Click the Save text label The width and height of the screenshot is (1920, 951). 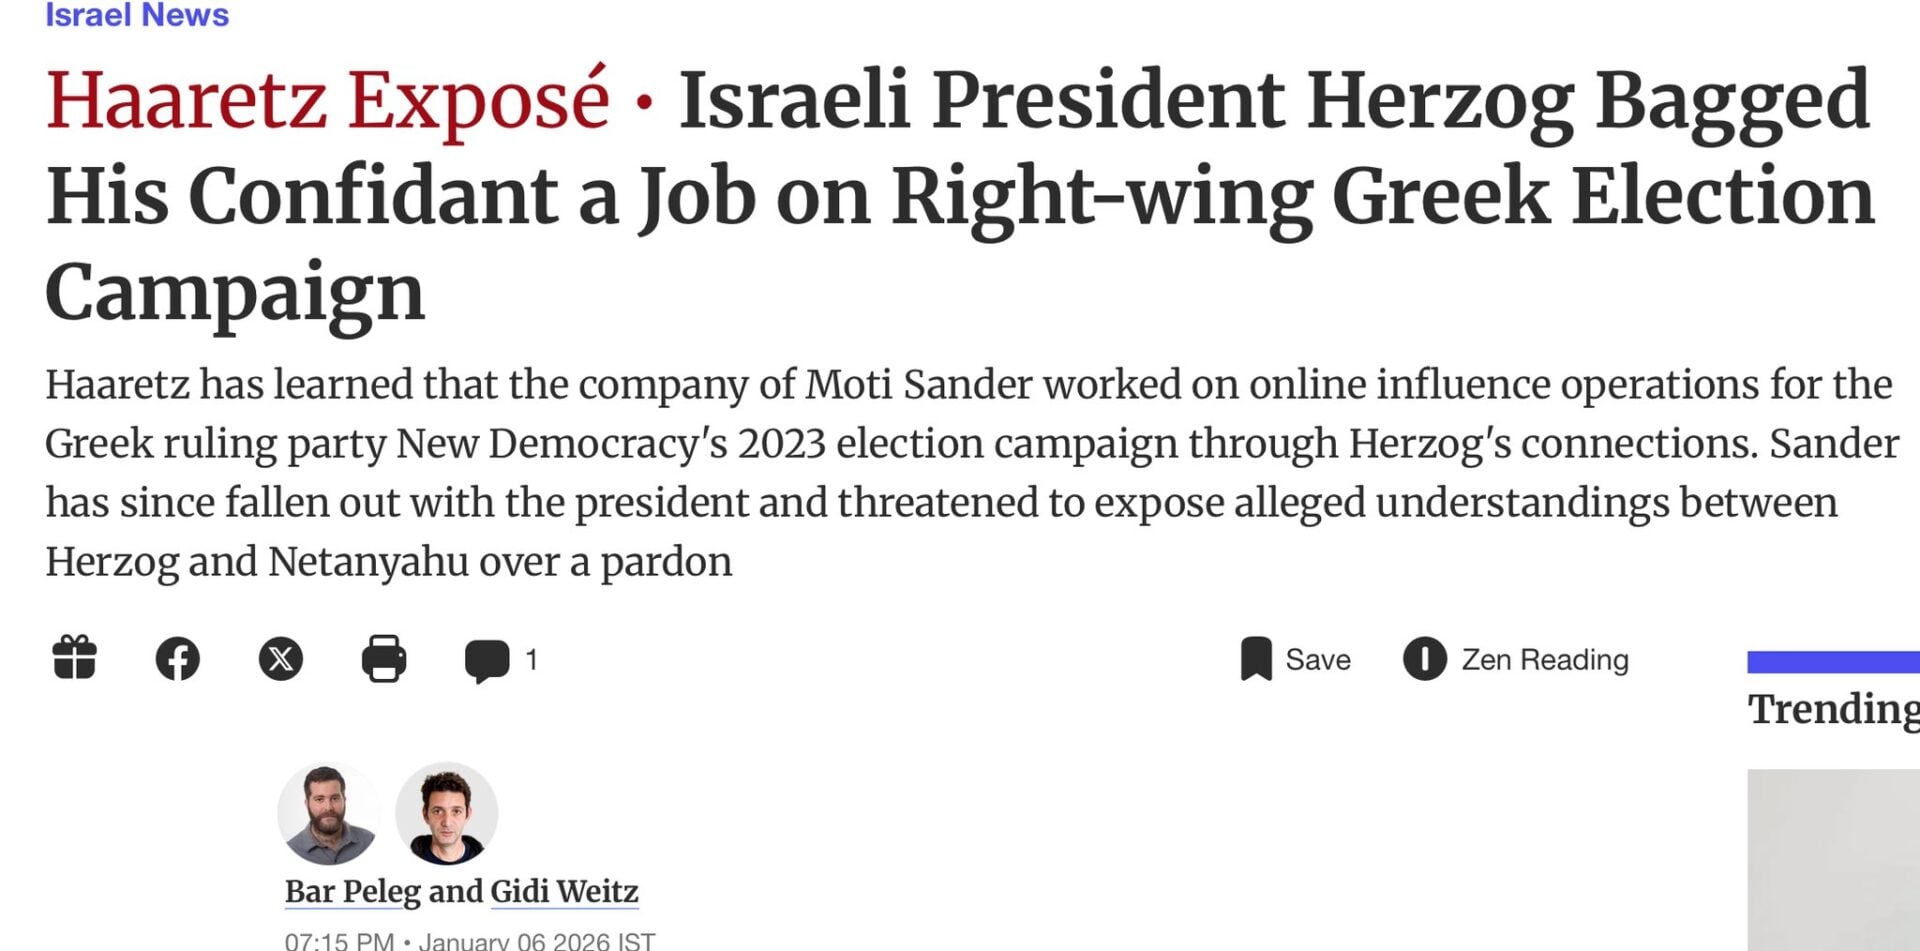click(1318, 660)
